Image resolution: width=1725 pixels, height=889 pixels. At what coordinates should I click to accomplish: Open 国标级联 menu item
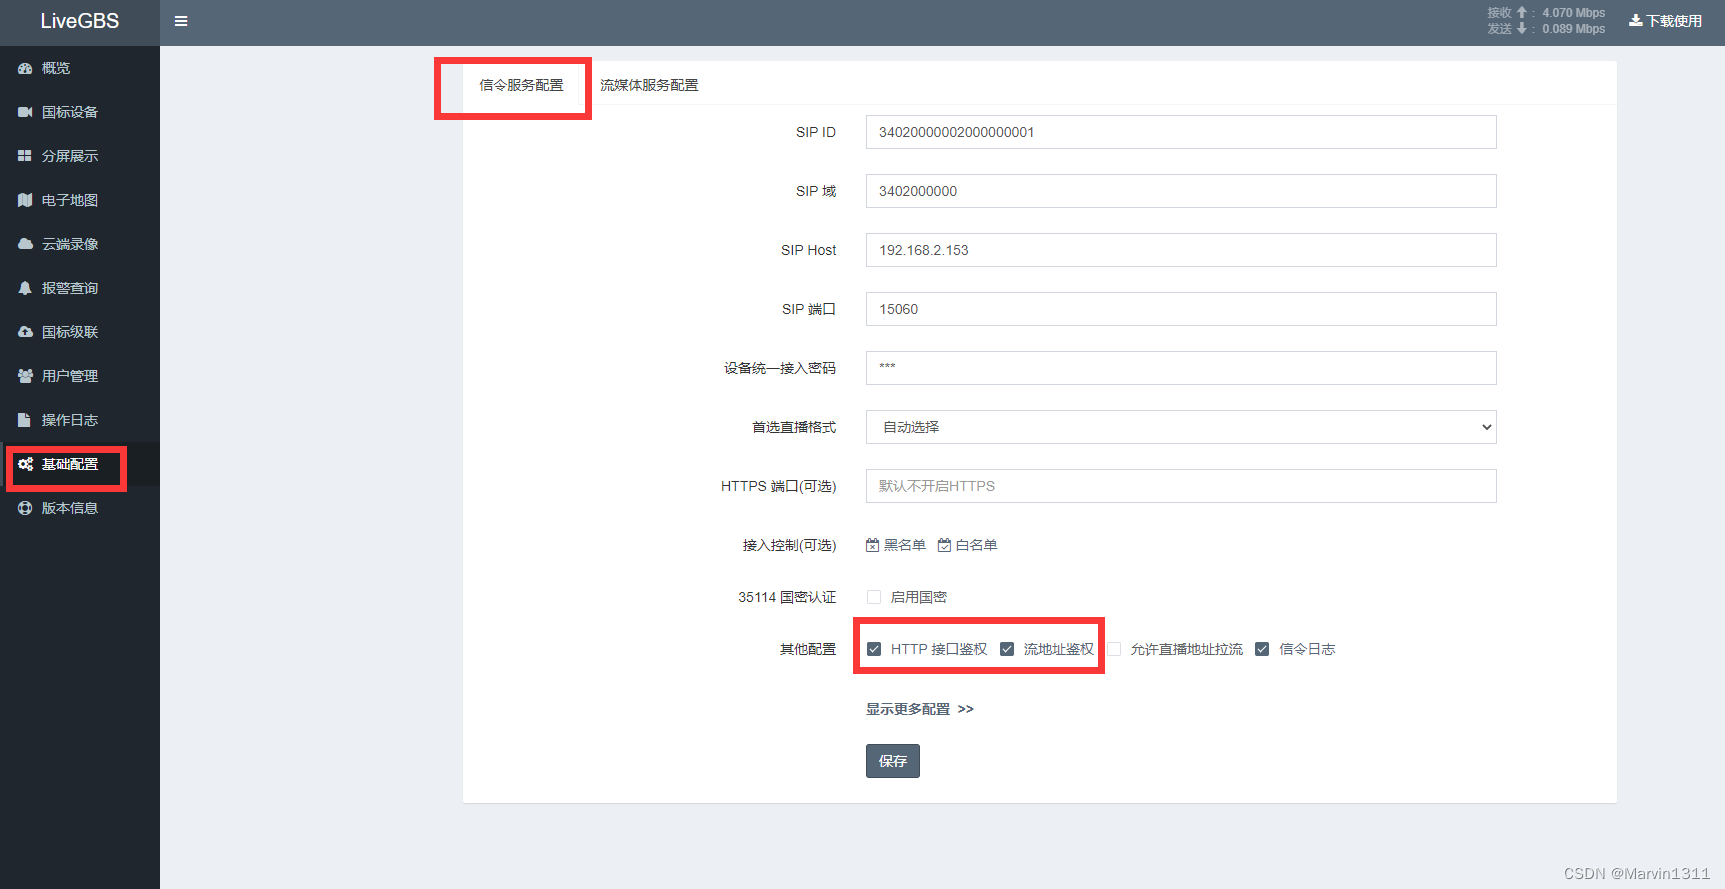pos(80,332)
